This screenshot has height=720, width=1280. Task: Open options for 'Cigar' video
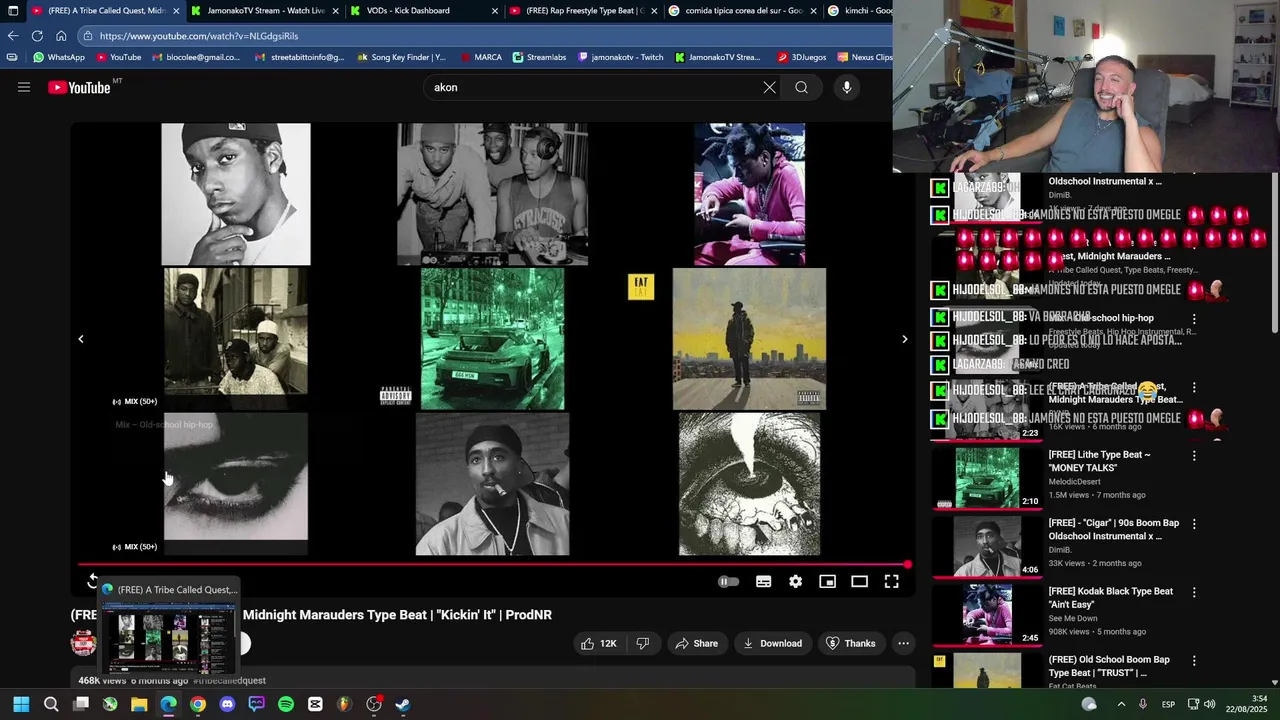pyautogui.click(x=1194, y=524)
